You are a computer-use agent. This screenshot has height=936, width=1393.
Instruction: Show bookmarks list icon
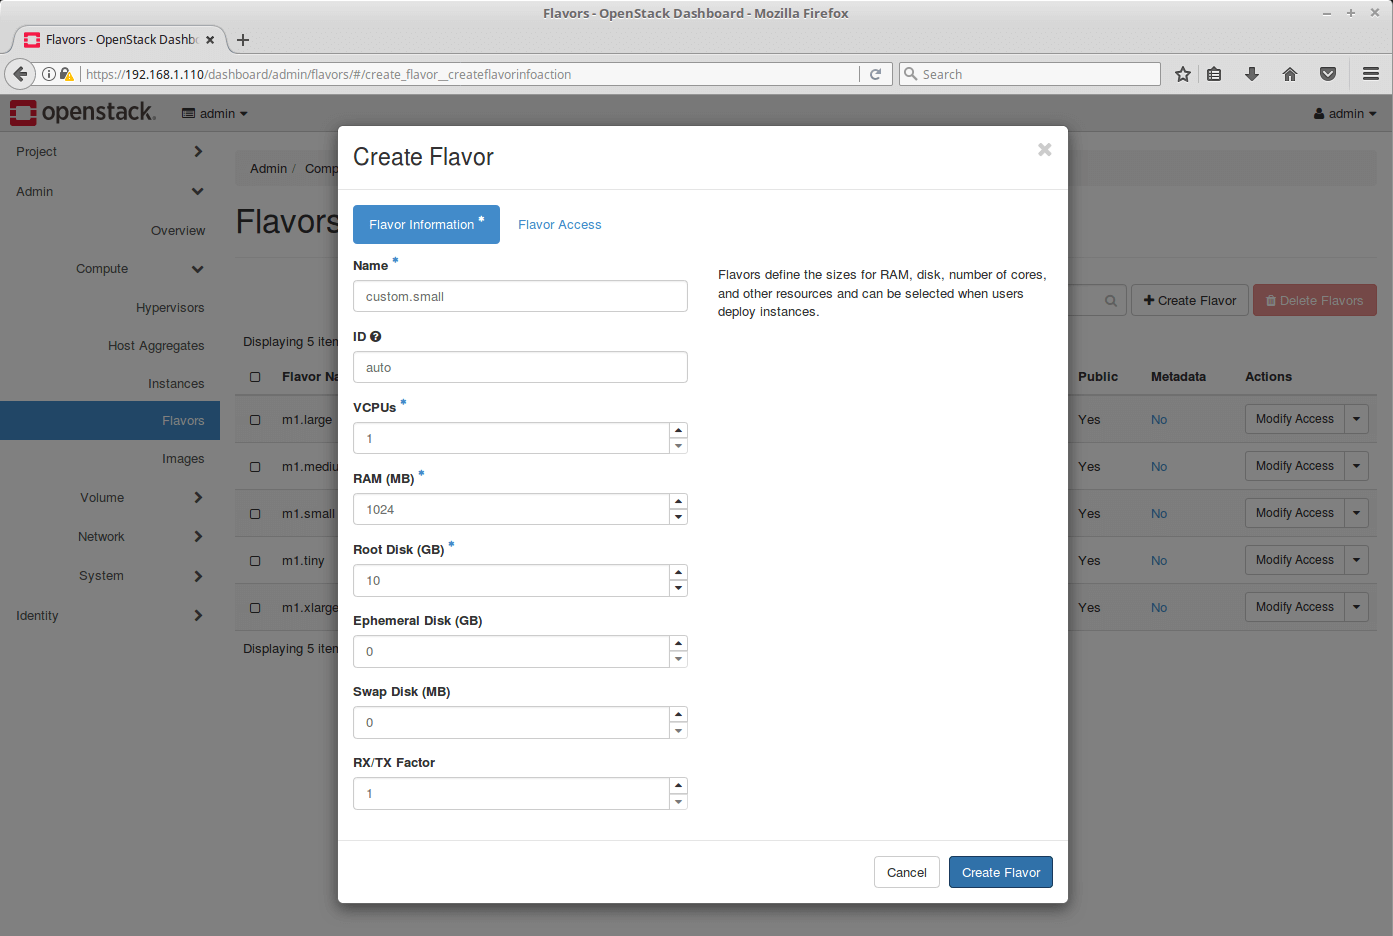(x=1214, y=74)
